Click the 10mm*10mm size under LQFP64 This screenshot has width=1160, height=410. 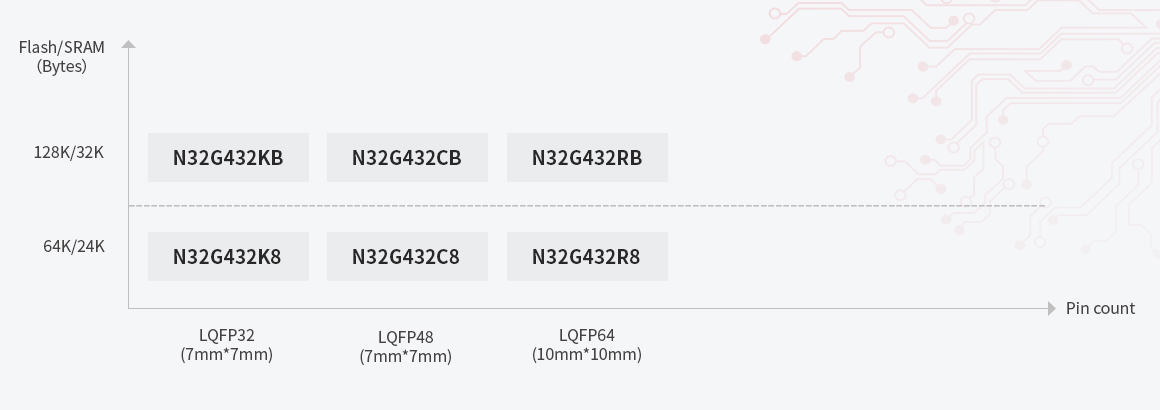[x=586, y=354]
